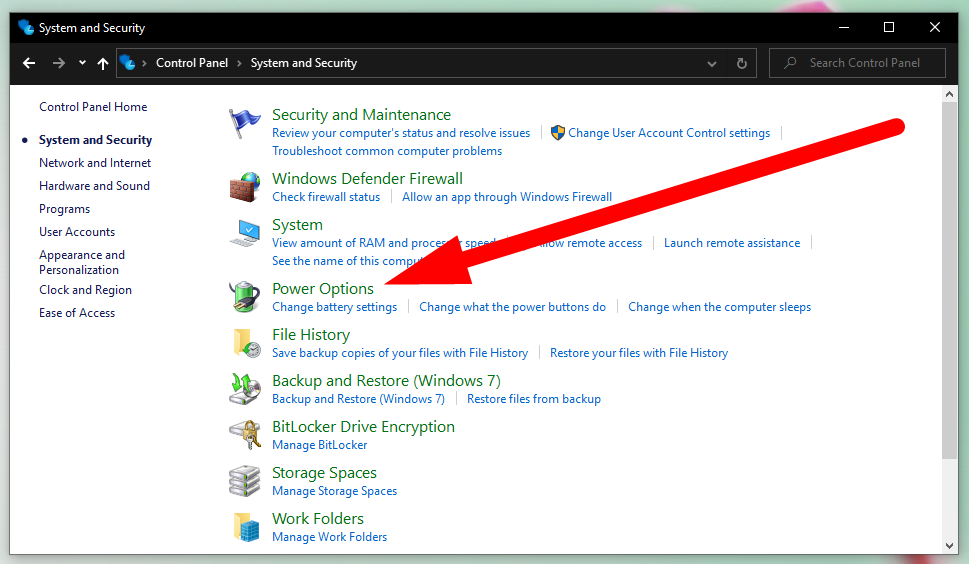Click the System computer icon

pos(245,233)
